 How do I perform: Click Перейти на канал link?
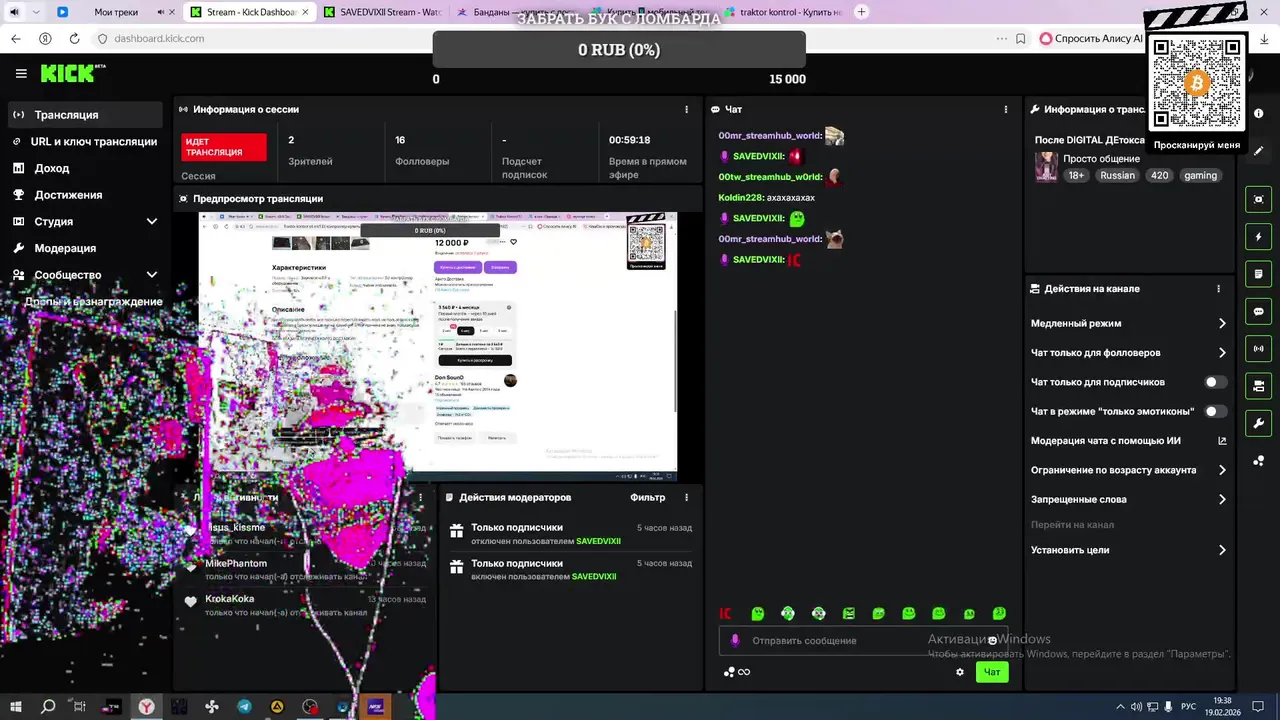coord(1072,525)
